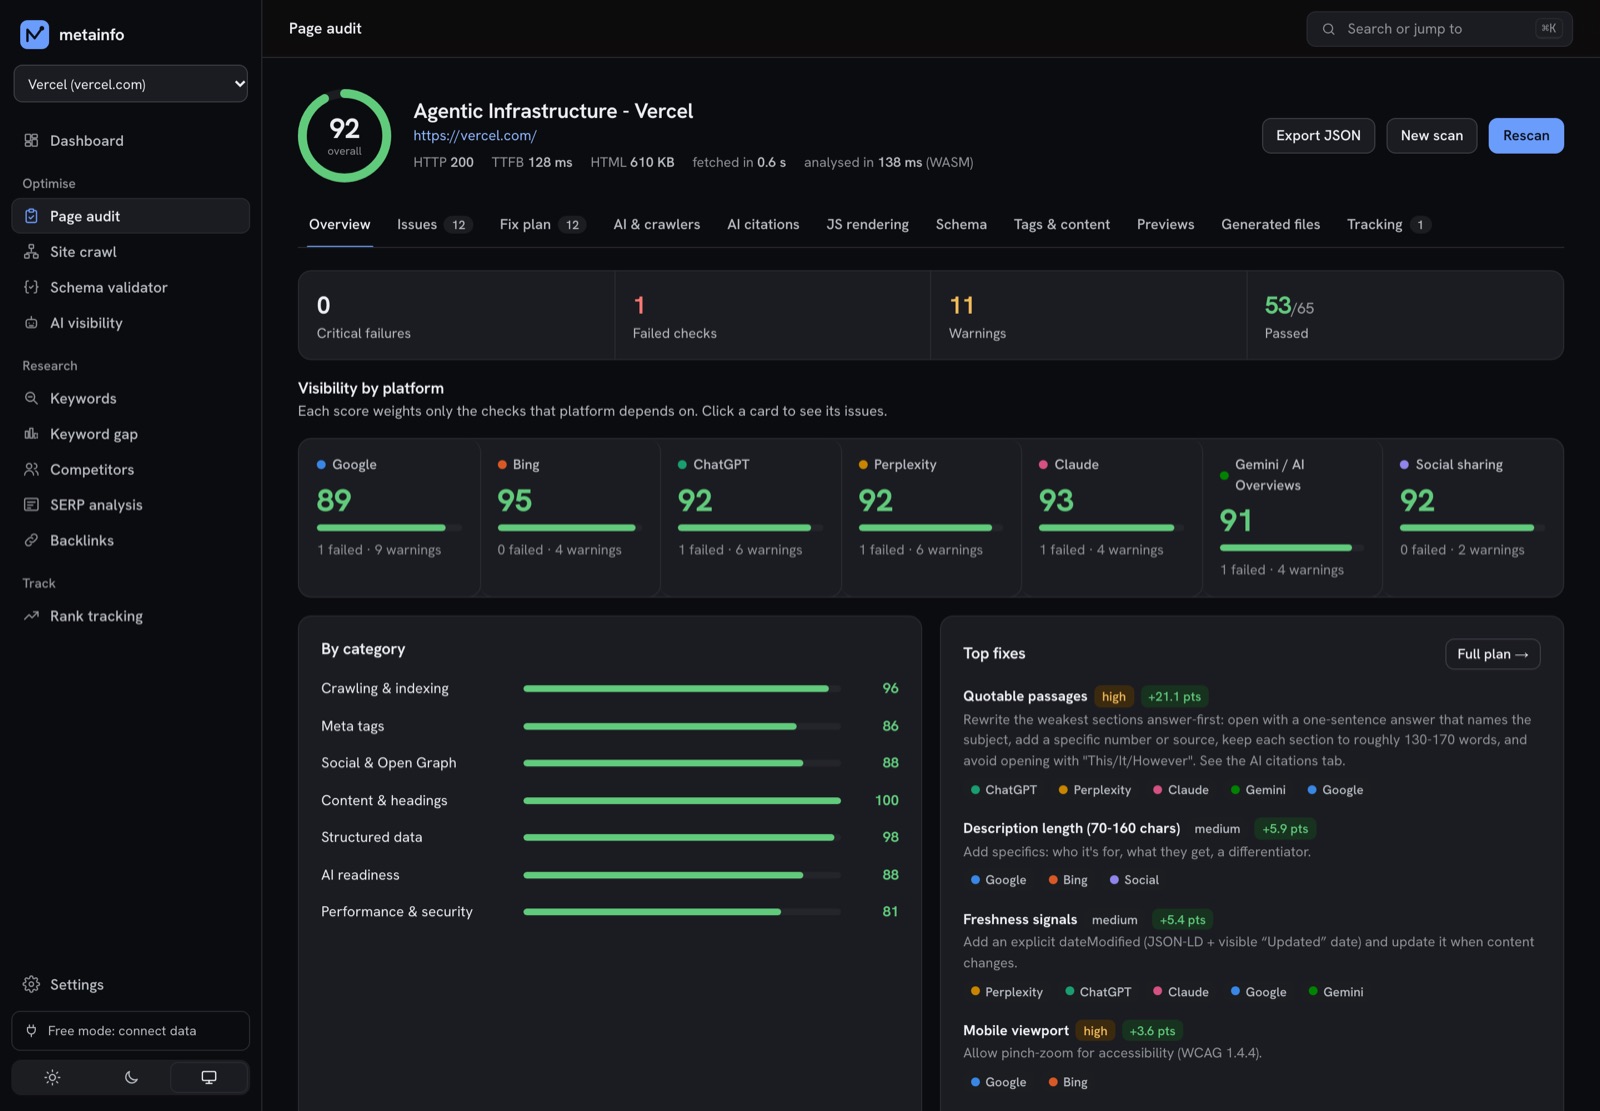Open the AI & crawlers tab
This screenshot has width=1600, height=1111.
(657, 224)
